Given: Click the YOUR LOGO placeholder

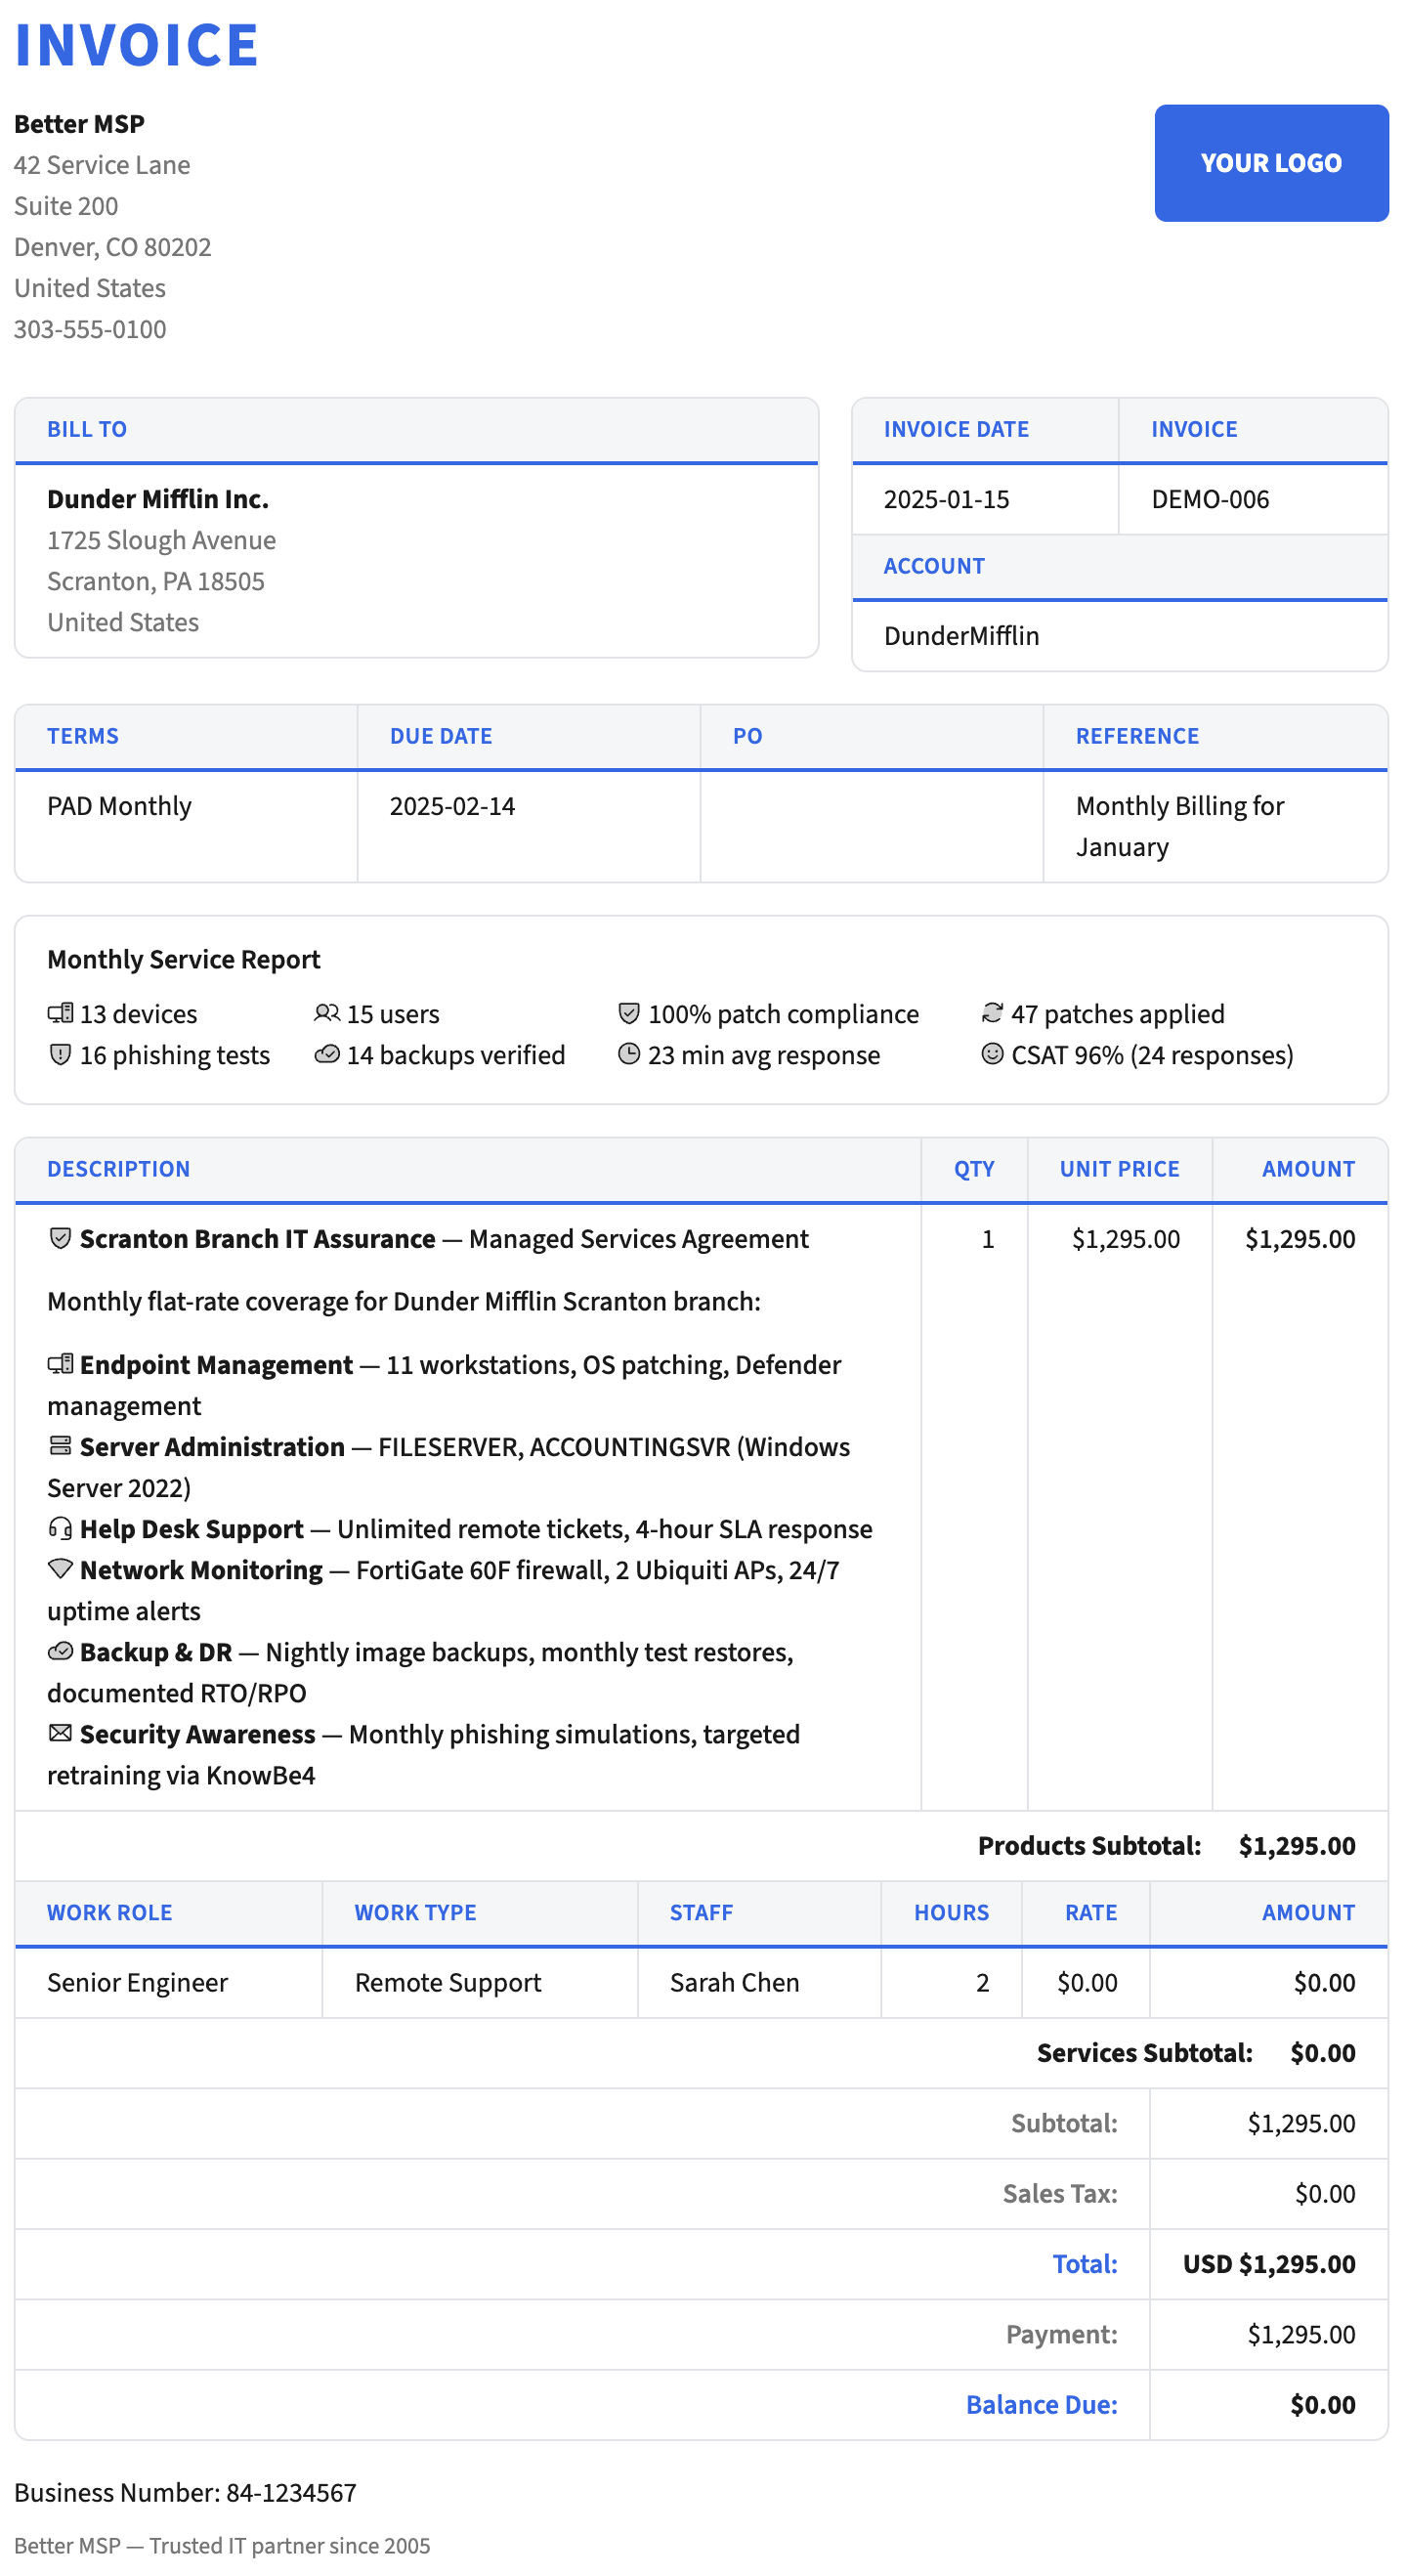Looking at the screenshot, I should click(1271, 163).
